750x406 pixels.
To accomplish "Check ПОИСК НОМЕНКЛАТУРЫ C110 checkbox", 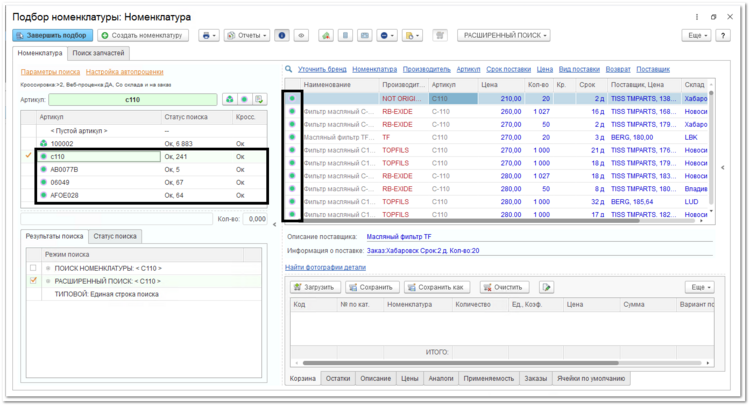I will tap(33, 268).
